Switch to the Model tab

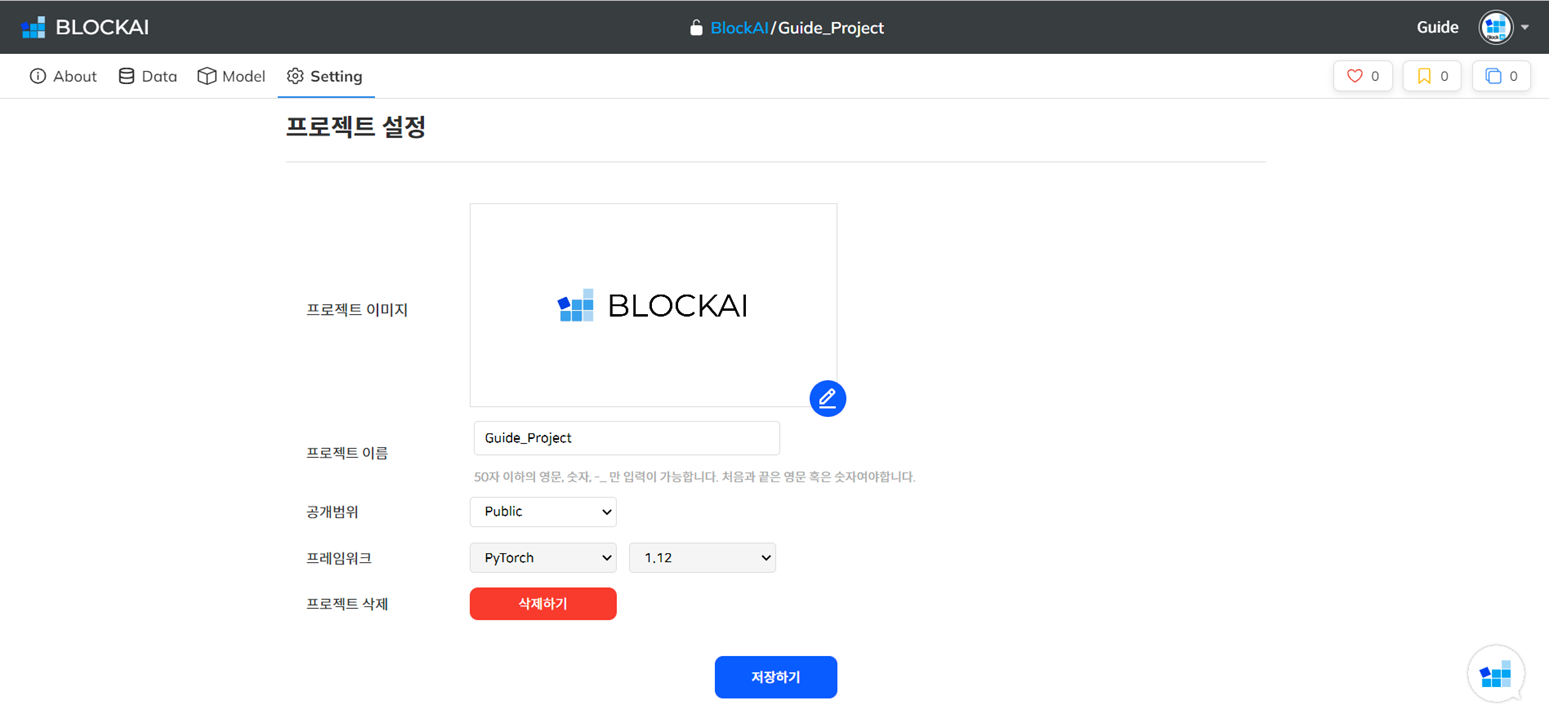(x=231, y=76)
